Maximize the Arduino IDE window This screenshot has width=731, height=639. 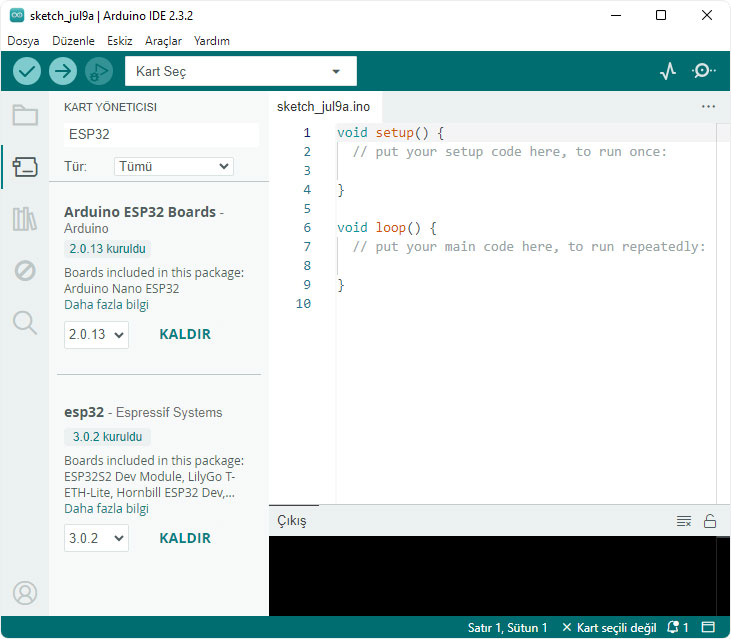pos(661,15)
